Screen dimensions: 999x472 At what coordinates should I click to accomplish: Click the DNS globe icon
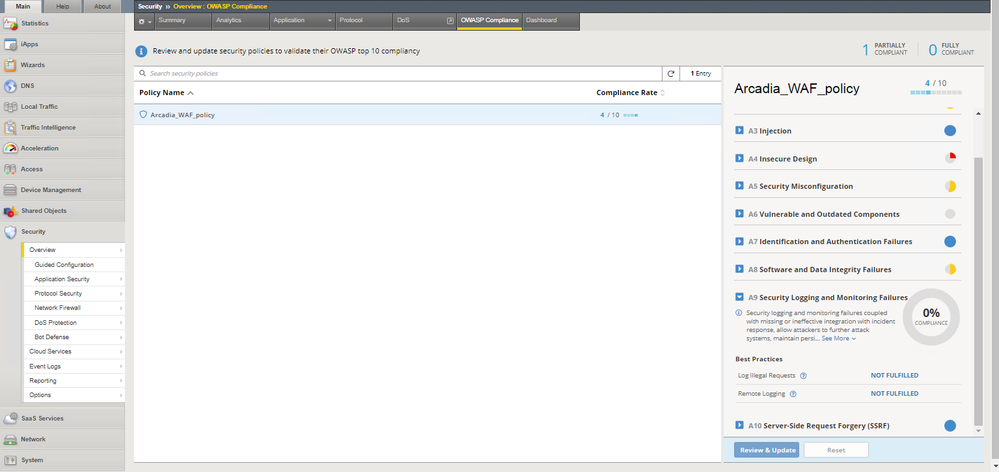[10, 86]
